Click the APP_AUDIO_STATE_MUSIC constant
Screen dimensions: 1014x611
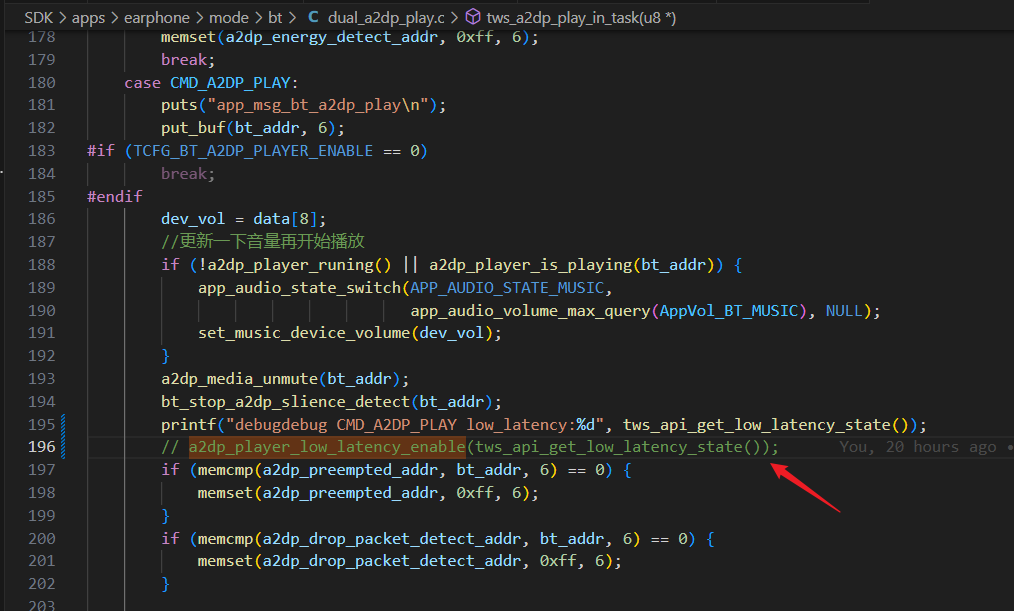coord(507,288)
